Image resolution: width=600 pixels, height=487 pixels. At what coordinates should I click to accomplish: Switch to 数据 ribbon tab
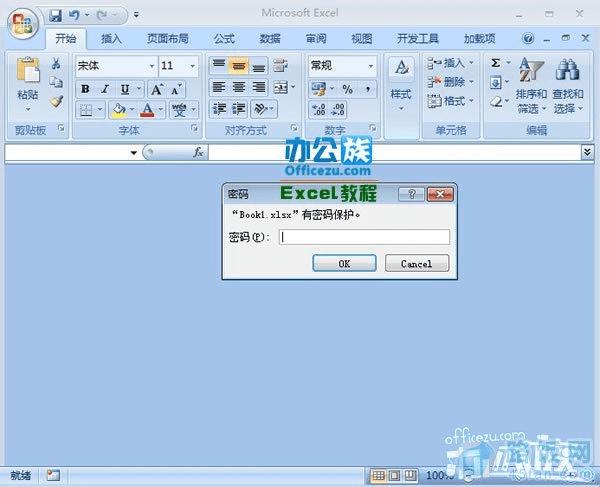click(270, 39)
